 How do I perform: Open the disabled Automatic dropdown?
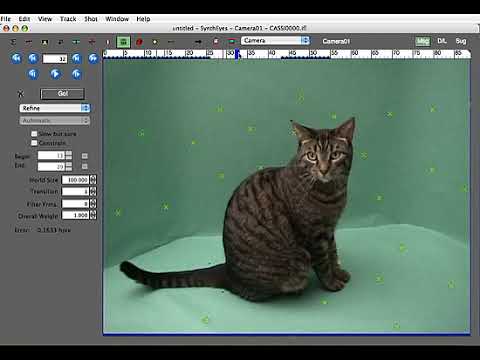55,120
